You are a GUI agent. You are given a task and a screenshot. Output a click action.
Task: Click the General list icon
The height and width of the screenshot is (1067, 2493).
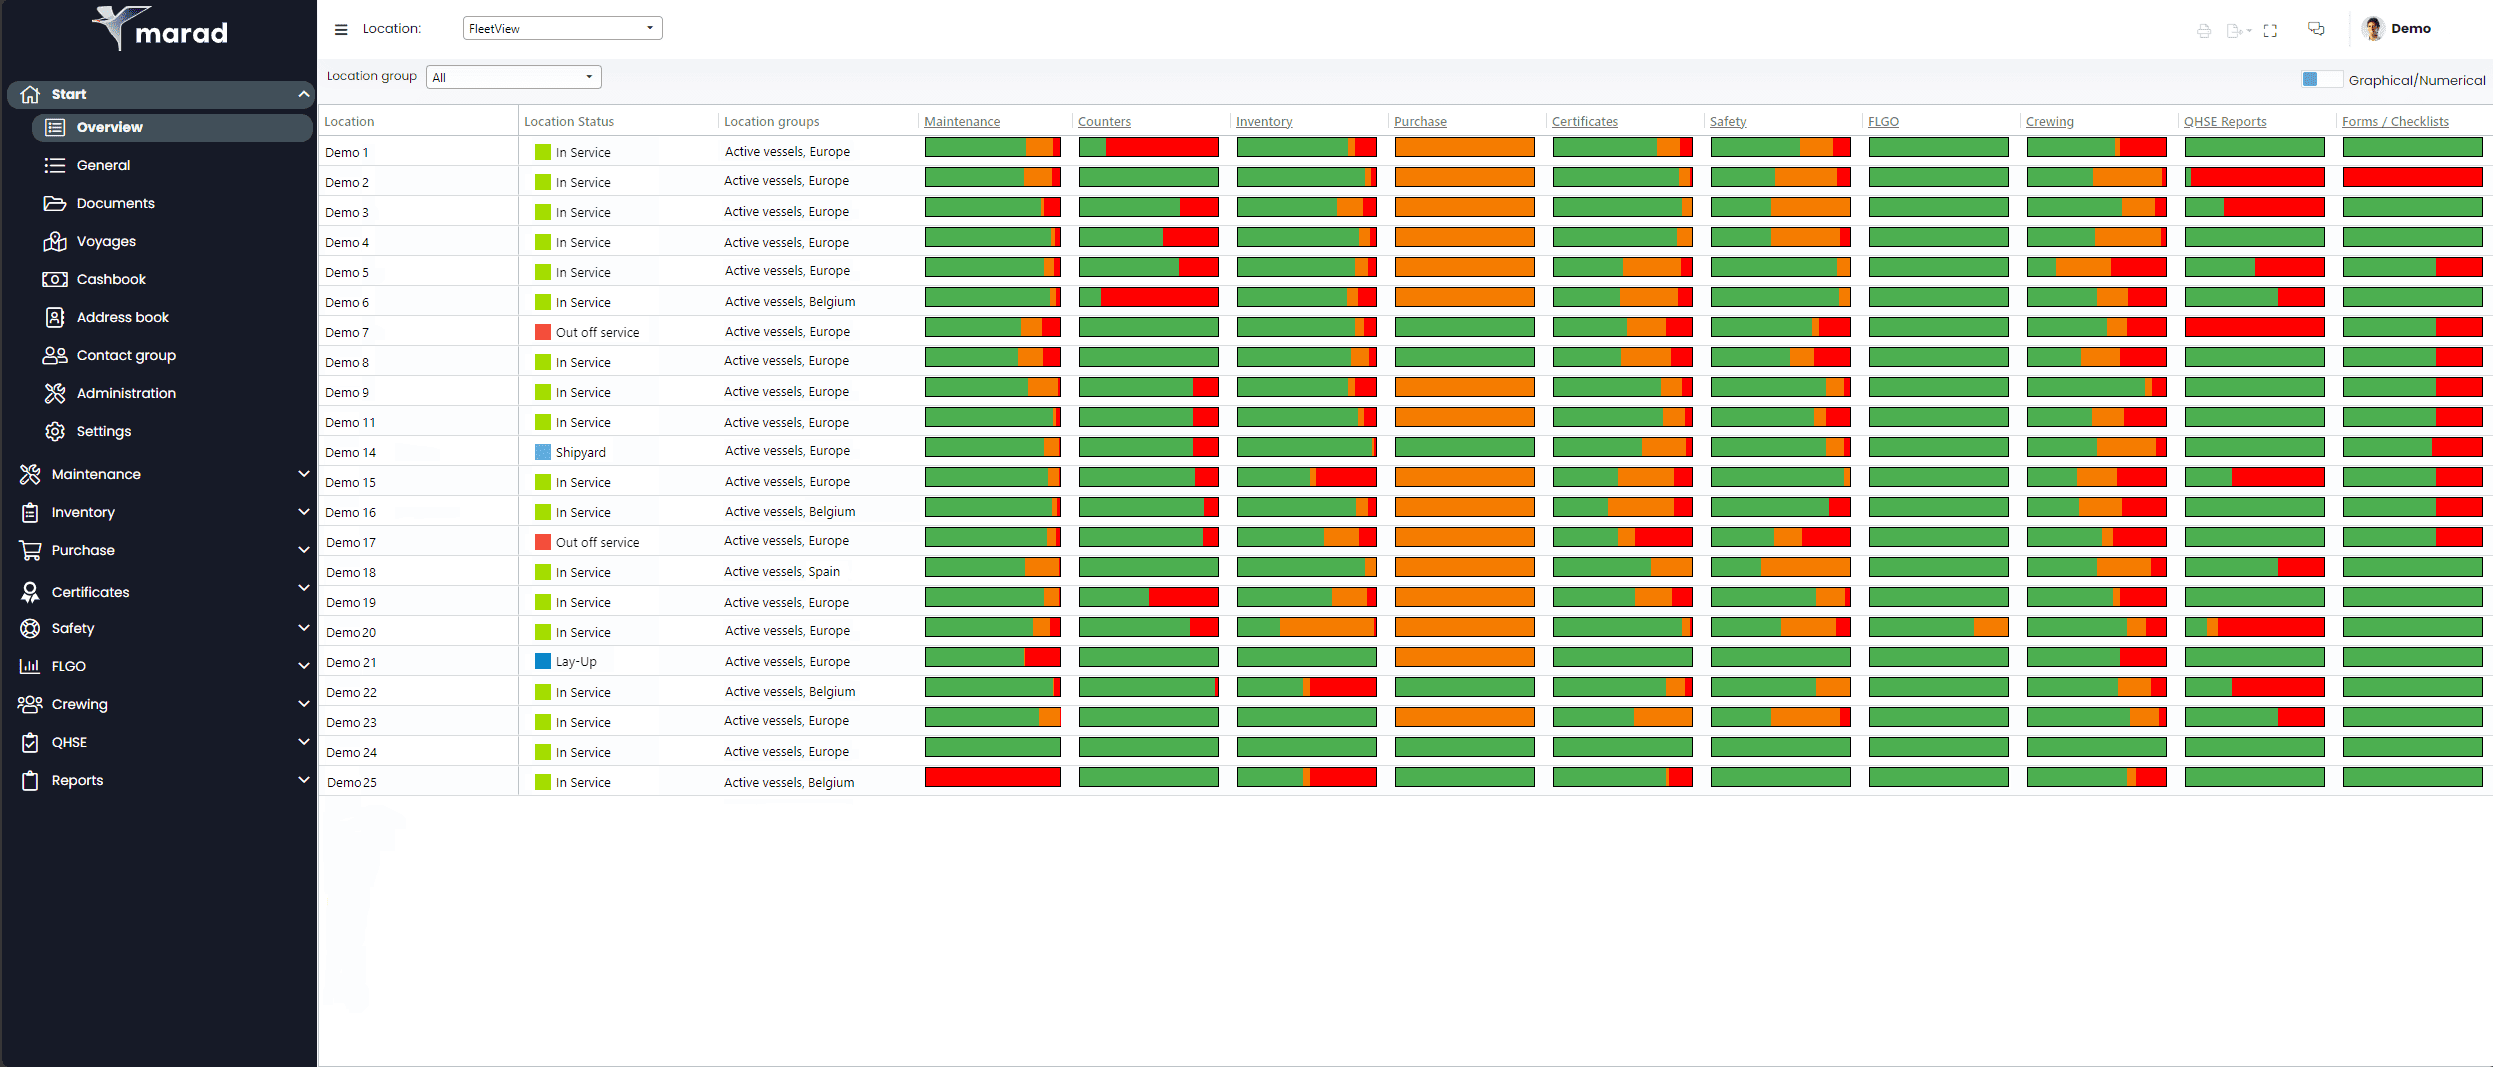tap(55, 165)
